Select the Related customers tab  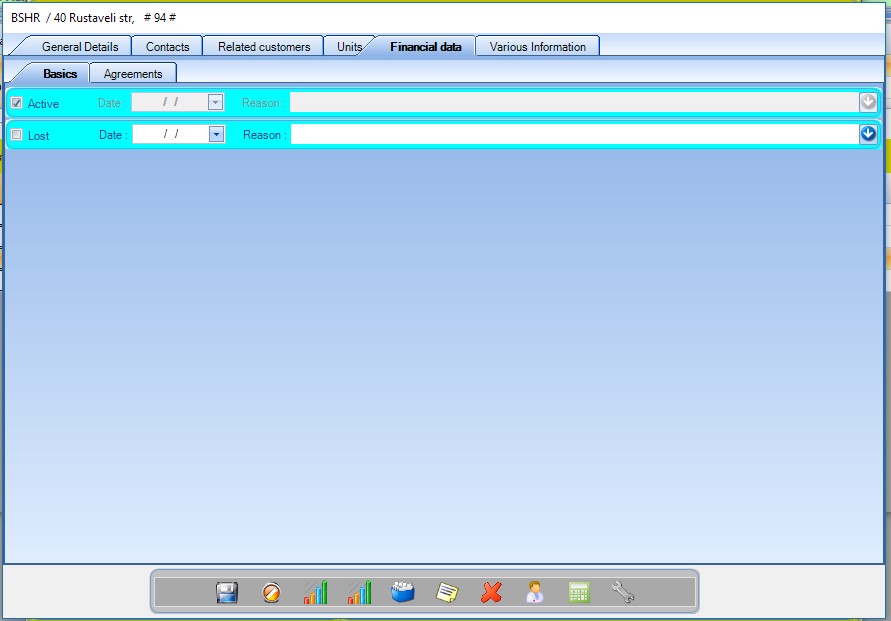[264, 47]
